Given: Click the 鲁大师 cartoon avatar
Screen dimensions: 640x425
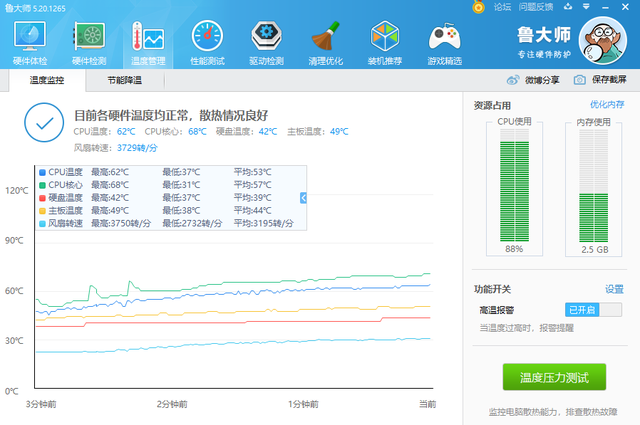Looking at the screenshot, I should tap(603, 41).
